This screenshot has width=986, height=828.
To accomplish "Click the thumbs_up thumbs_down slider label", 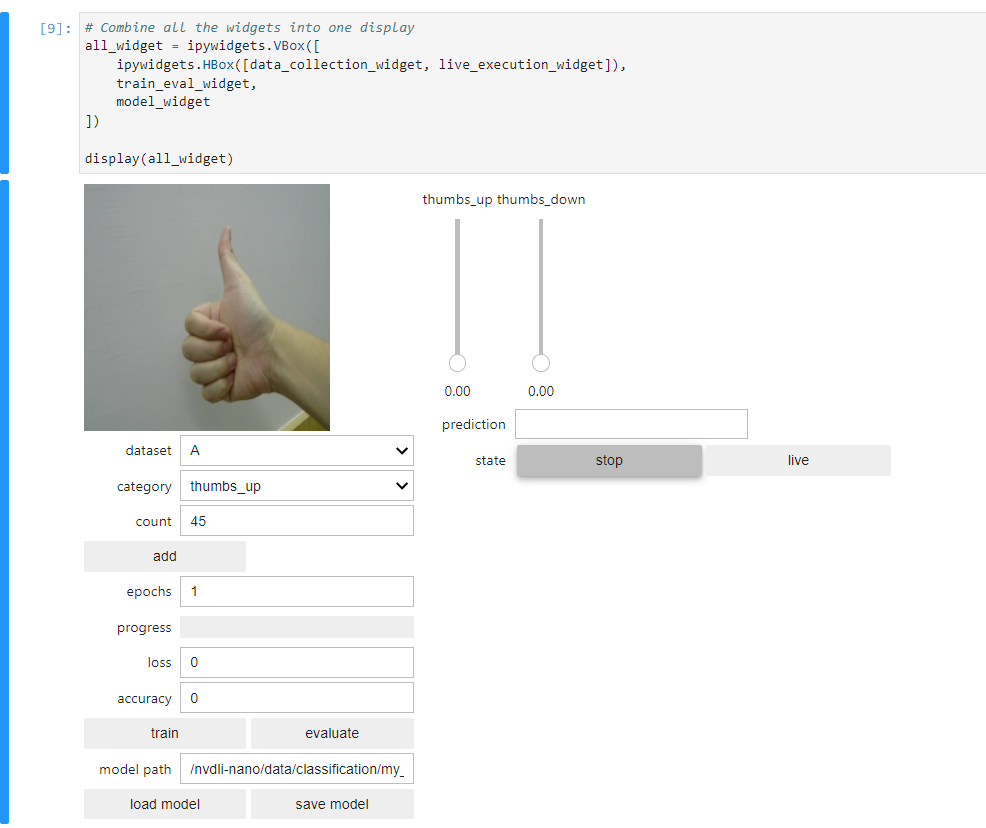I will tap(504, 199).
